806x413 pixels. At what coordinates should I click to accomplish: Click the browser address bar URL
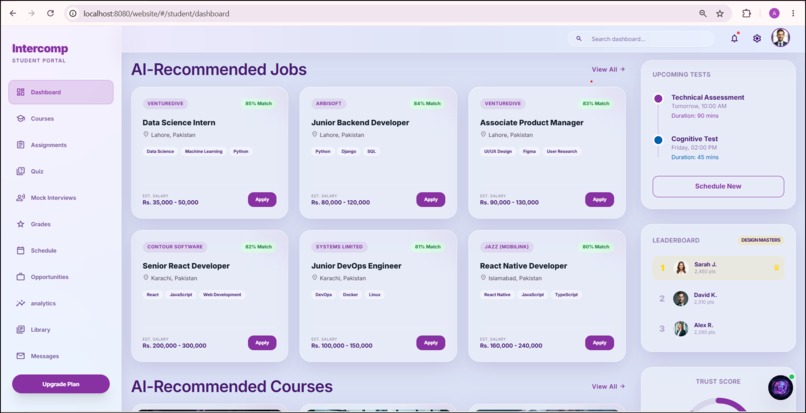156,14
